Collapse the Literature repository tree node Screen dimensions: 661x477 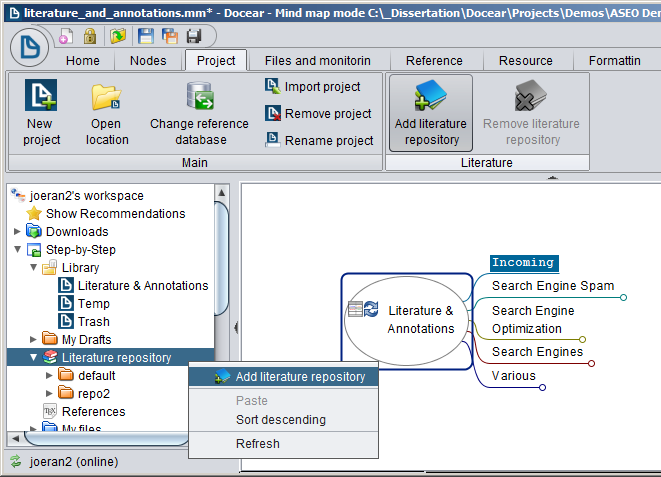tap(34, 357)
